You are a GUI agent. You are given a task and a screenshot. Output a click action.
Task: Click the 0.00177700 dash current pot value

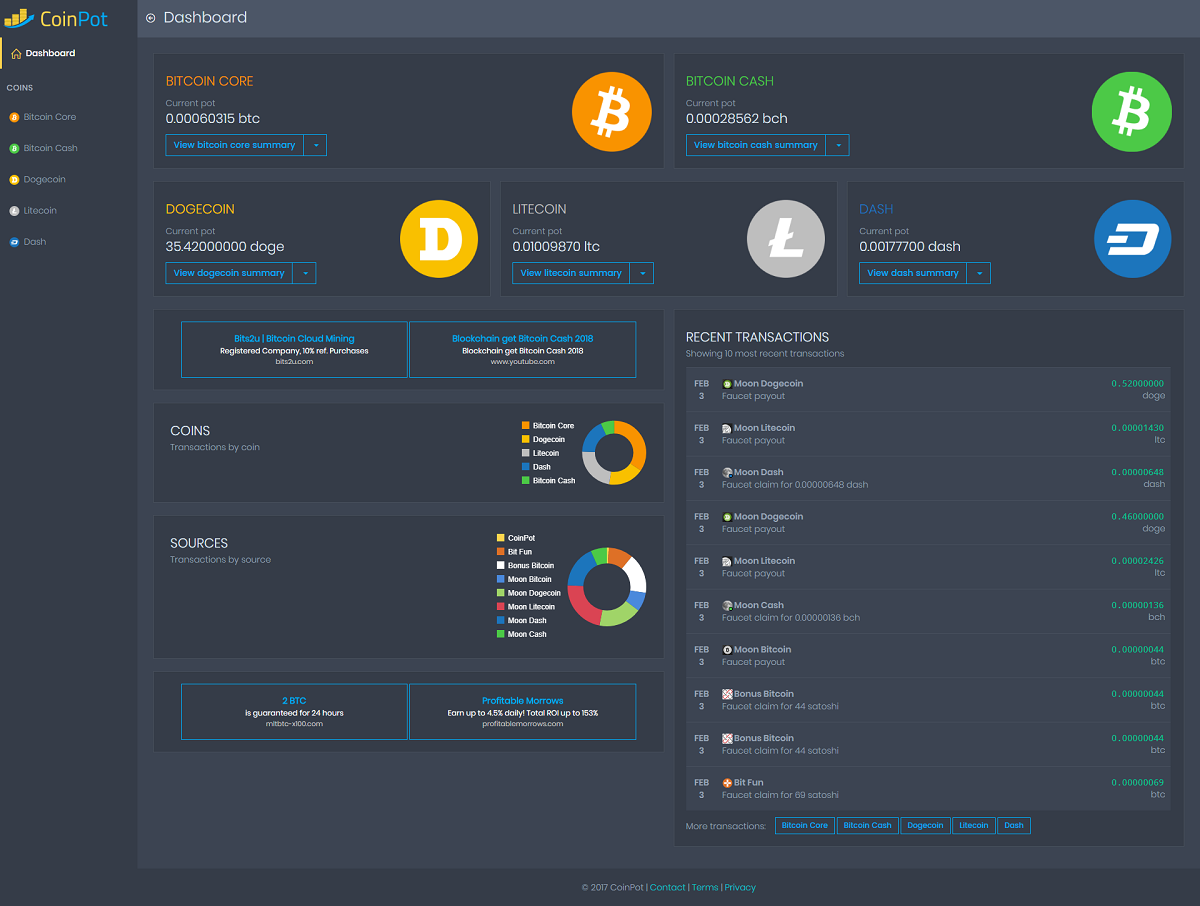910,247
